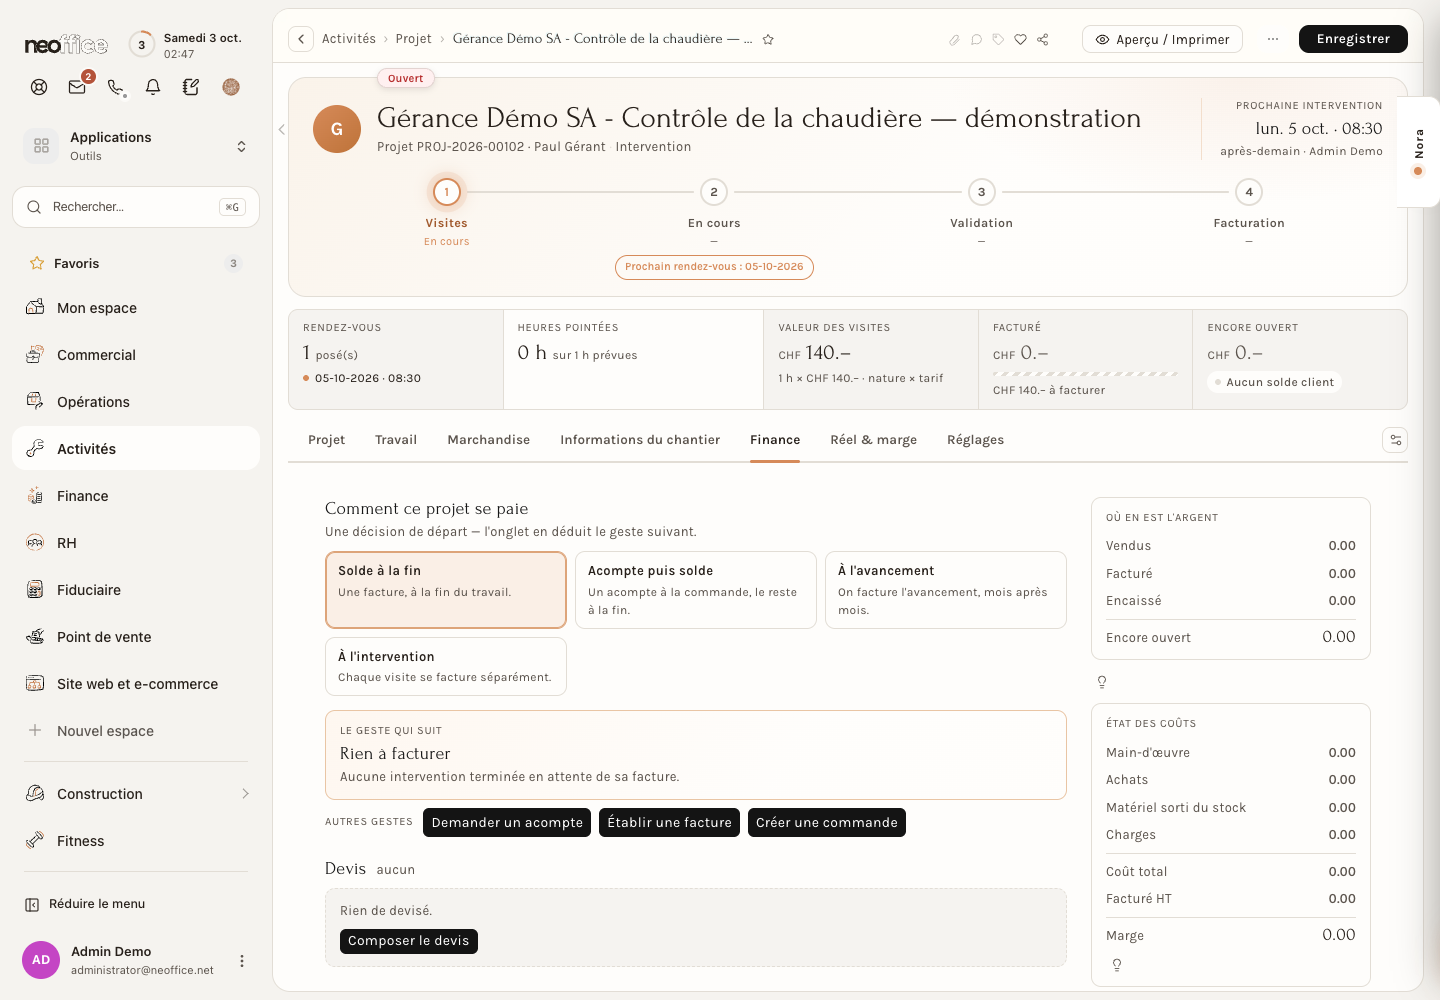Star the breadcrumb project title
The height and width of the screenshot is (1000, 1440).
(768, 40)
